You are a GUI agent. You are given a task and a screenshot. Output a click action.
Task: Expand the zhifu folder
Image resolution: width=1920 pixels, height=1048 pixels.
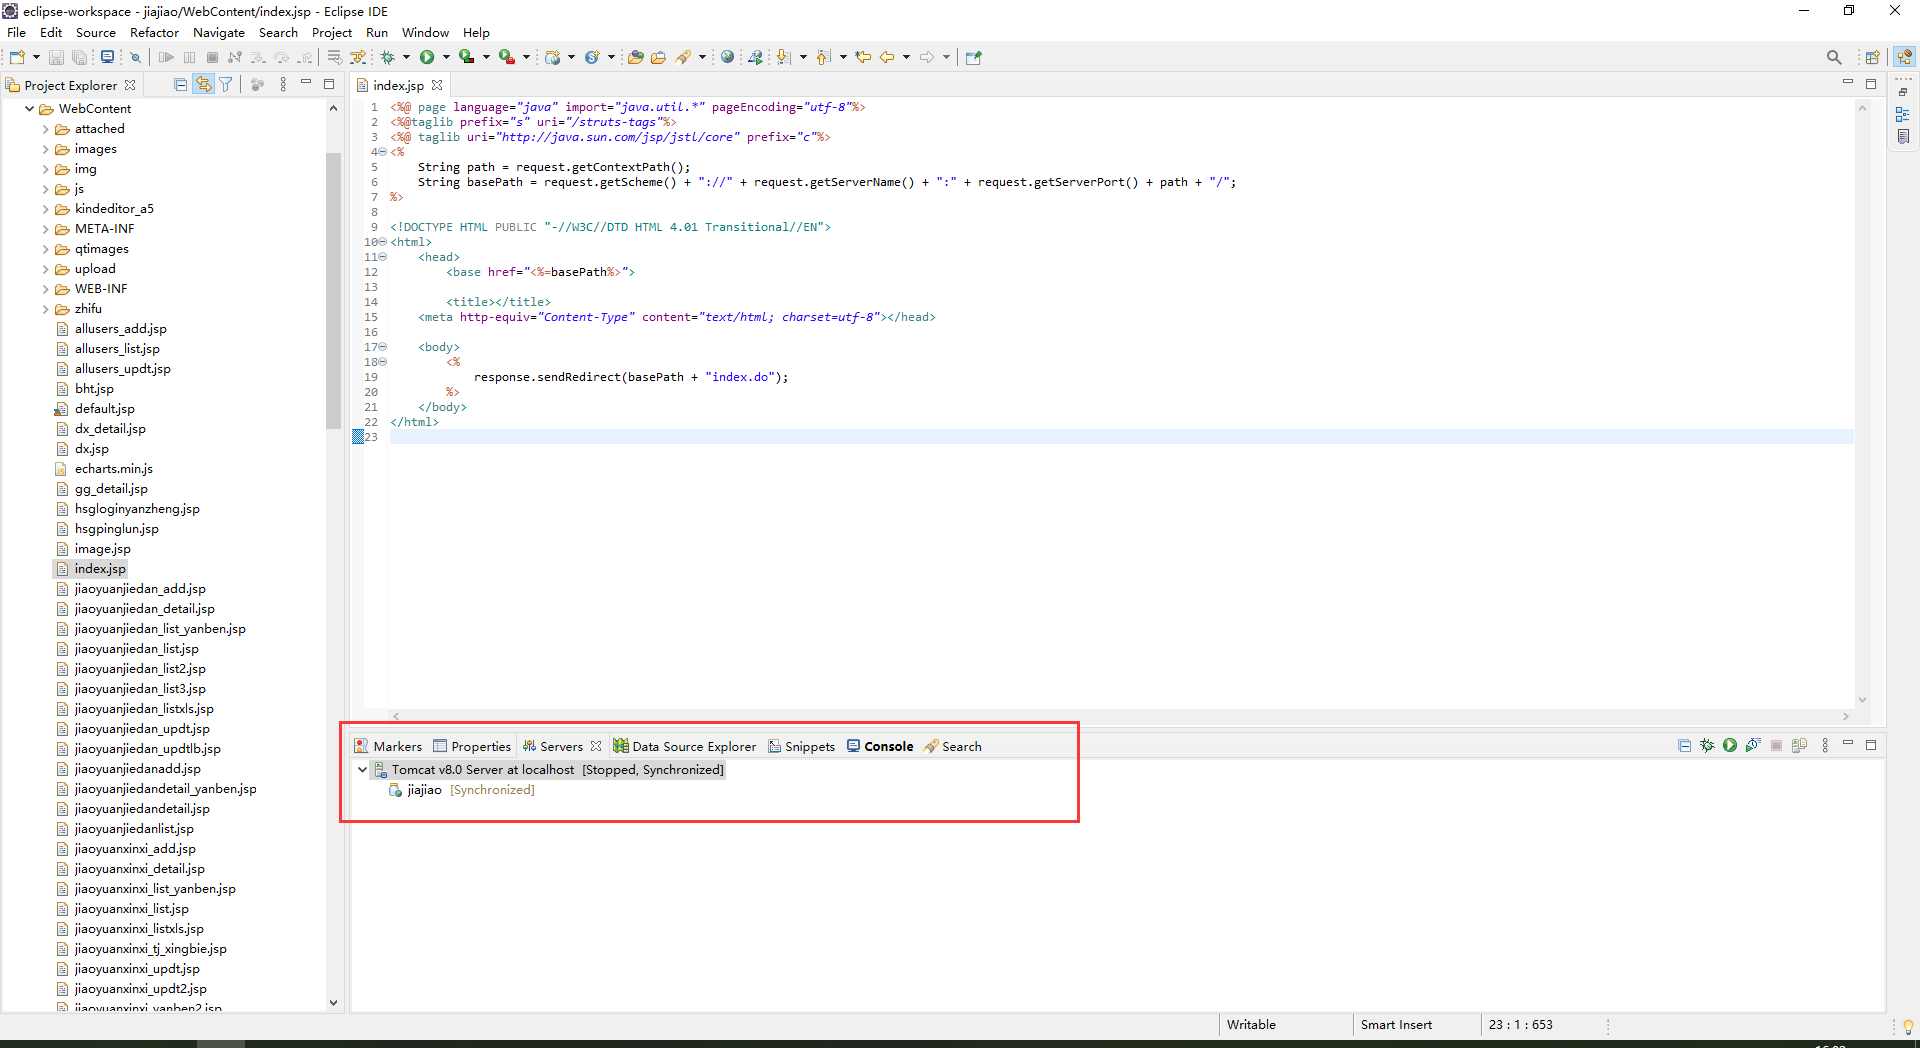tap(46, 309)
